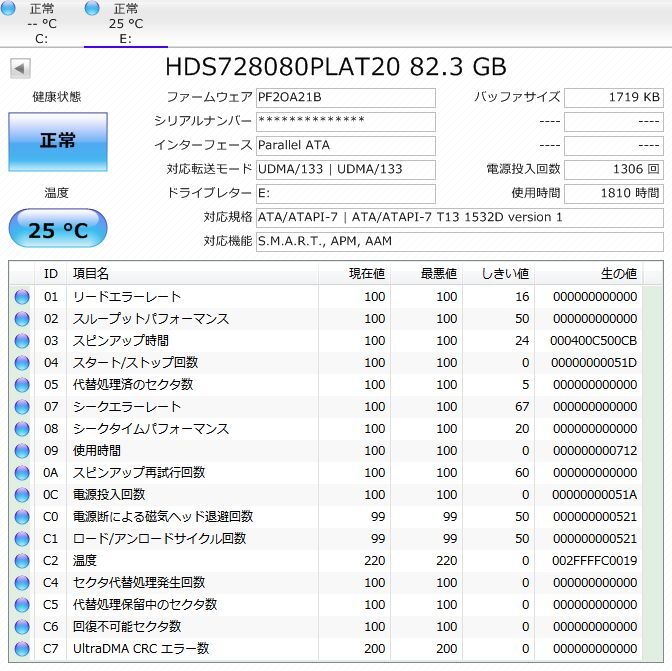
Task: Select the E: drive tab
Action: click(x=125, y=23)
